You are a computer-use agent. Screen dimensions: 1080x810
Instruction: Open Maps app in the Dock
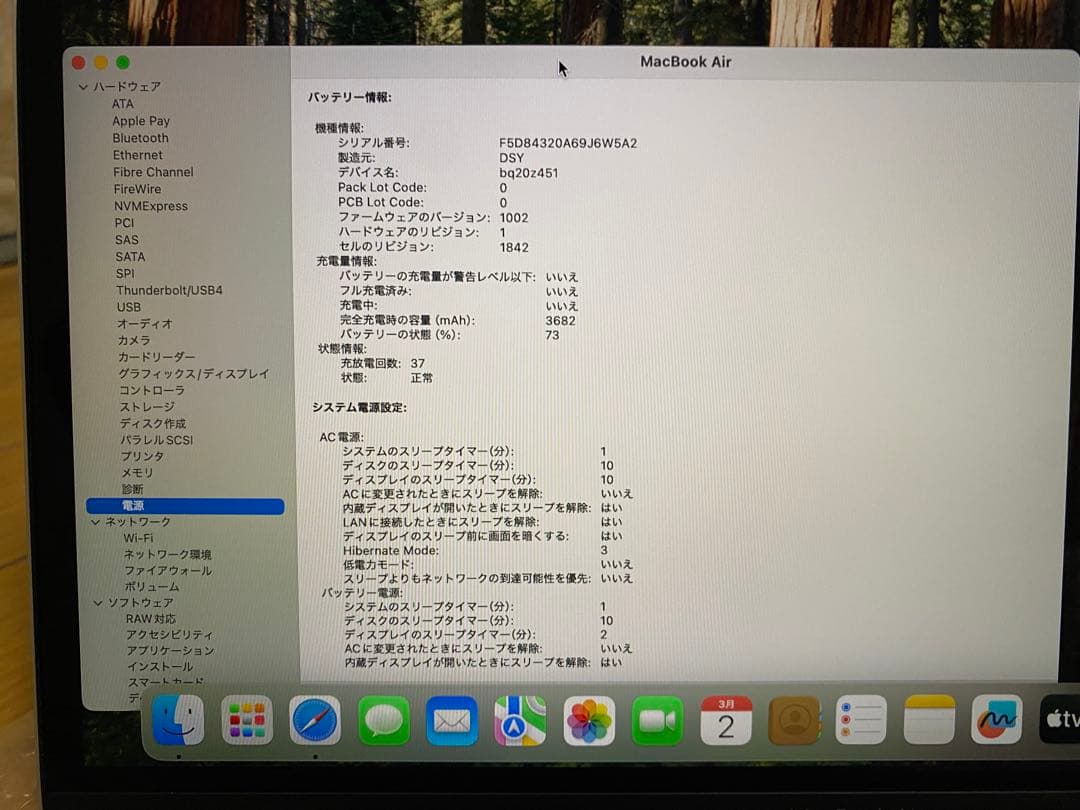click(520, 721)
